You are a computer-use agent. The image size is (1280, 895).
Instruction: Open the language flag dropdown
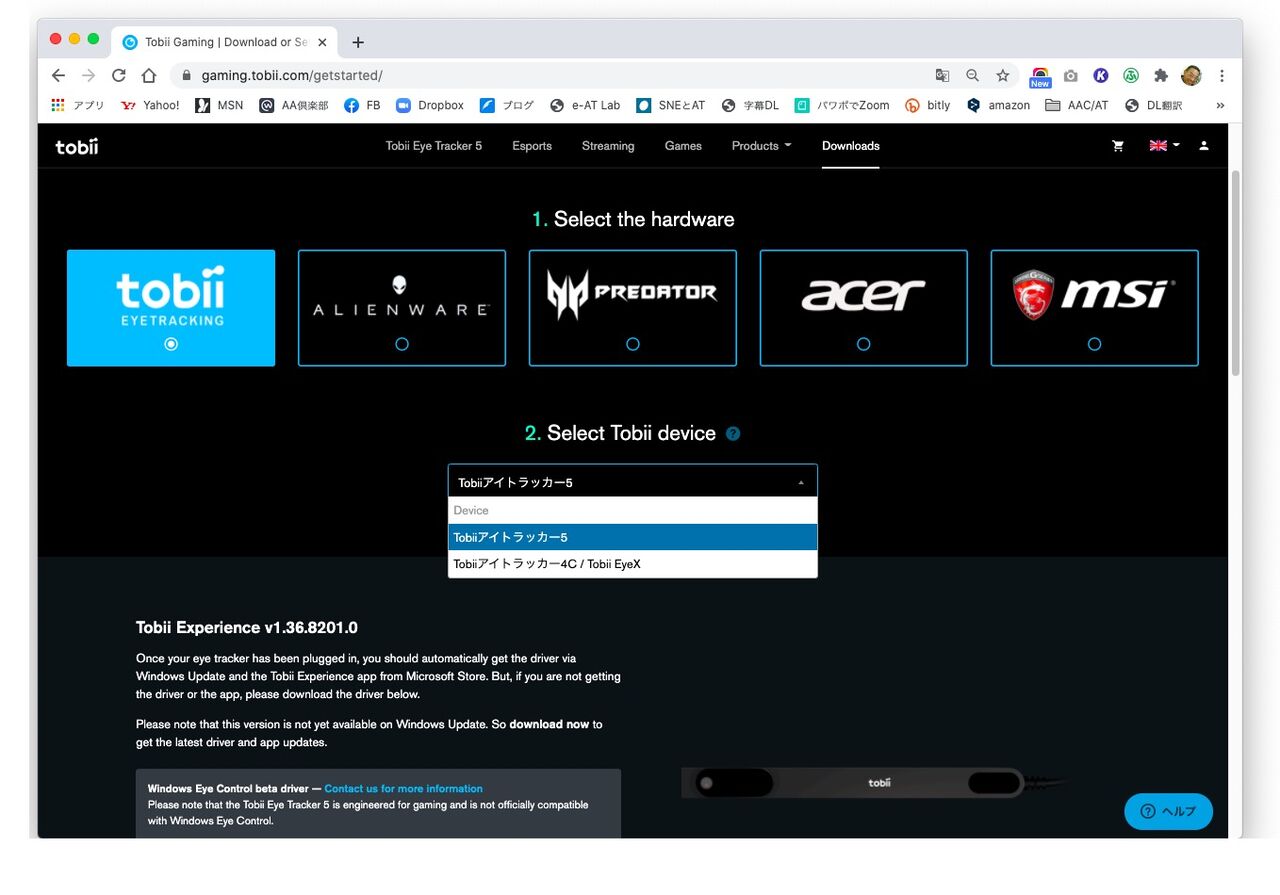1164,146
